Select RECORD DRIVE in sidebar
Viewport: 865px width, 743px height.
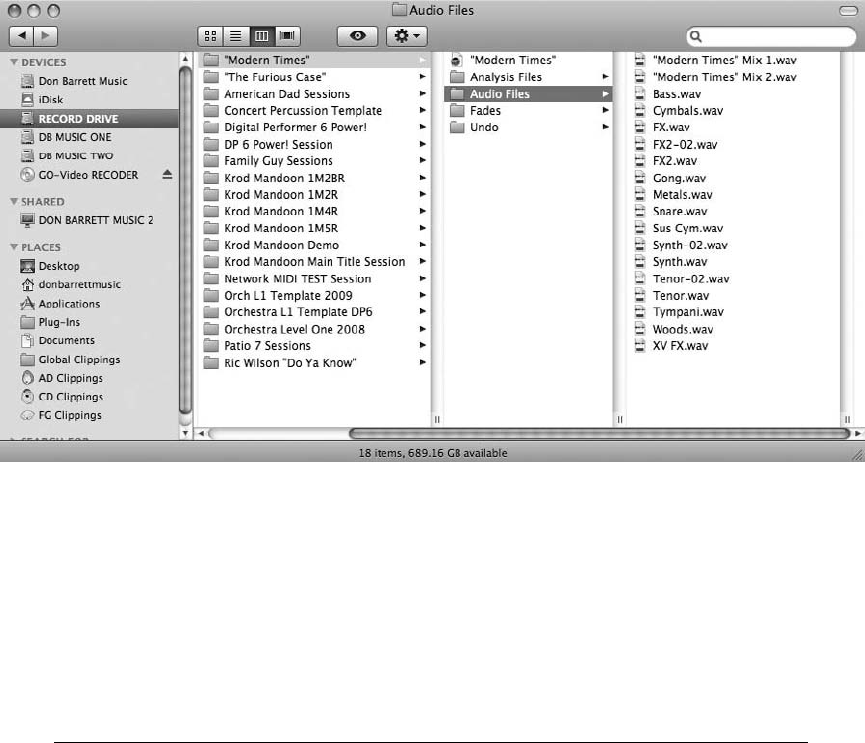tap(89, 119)
